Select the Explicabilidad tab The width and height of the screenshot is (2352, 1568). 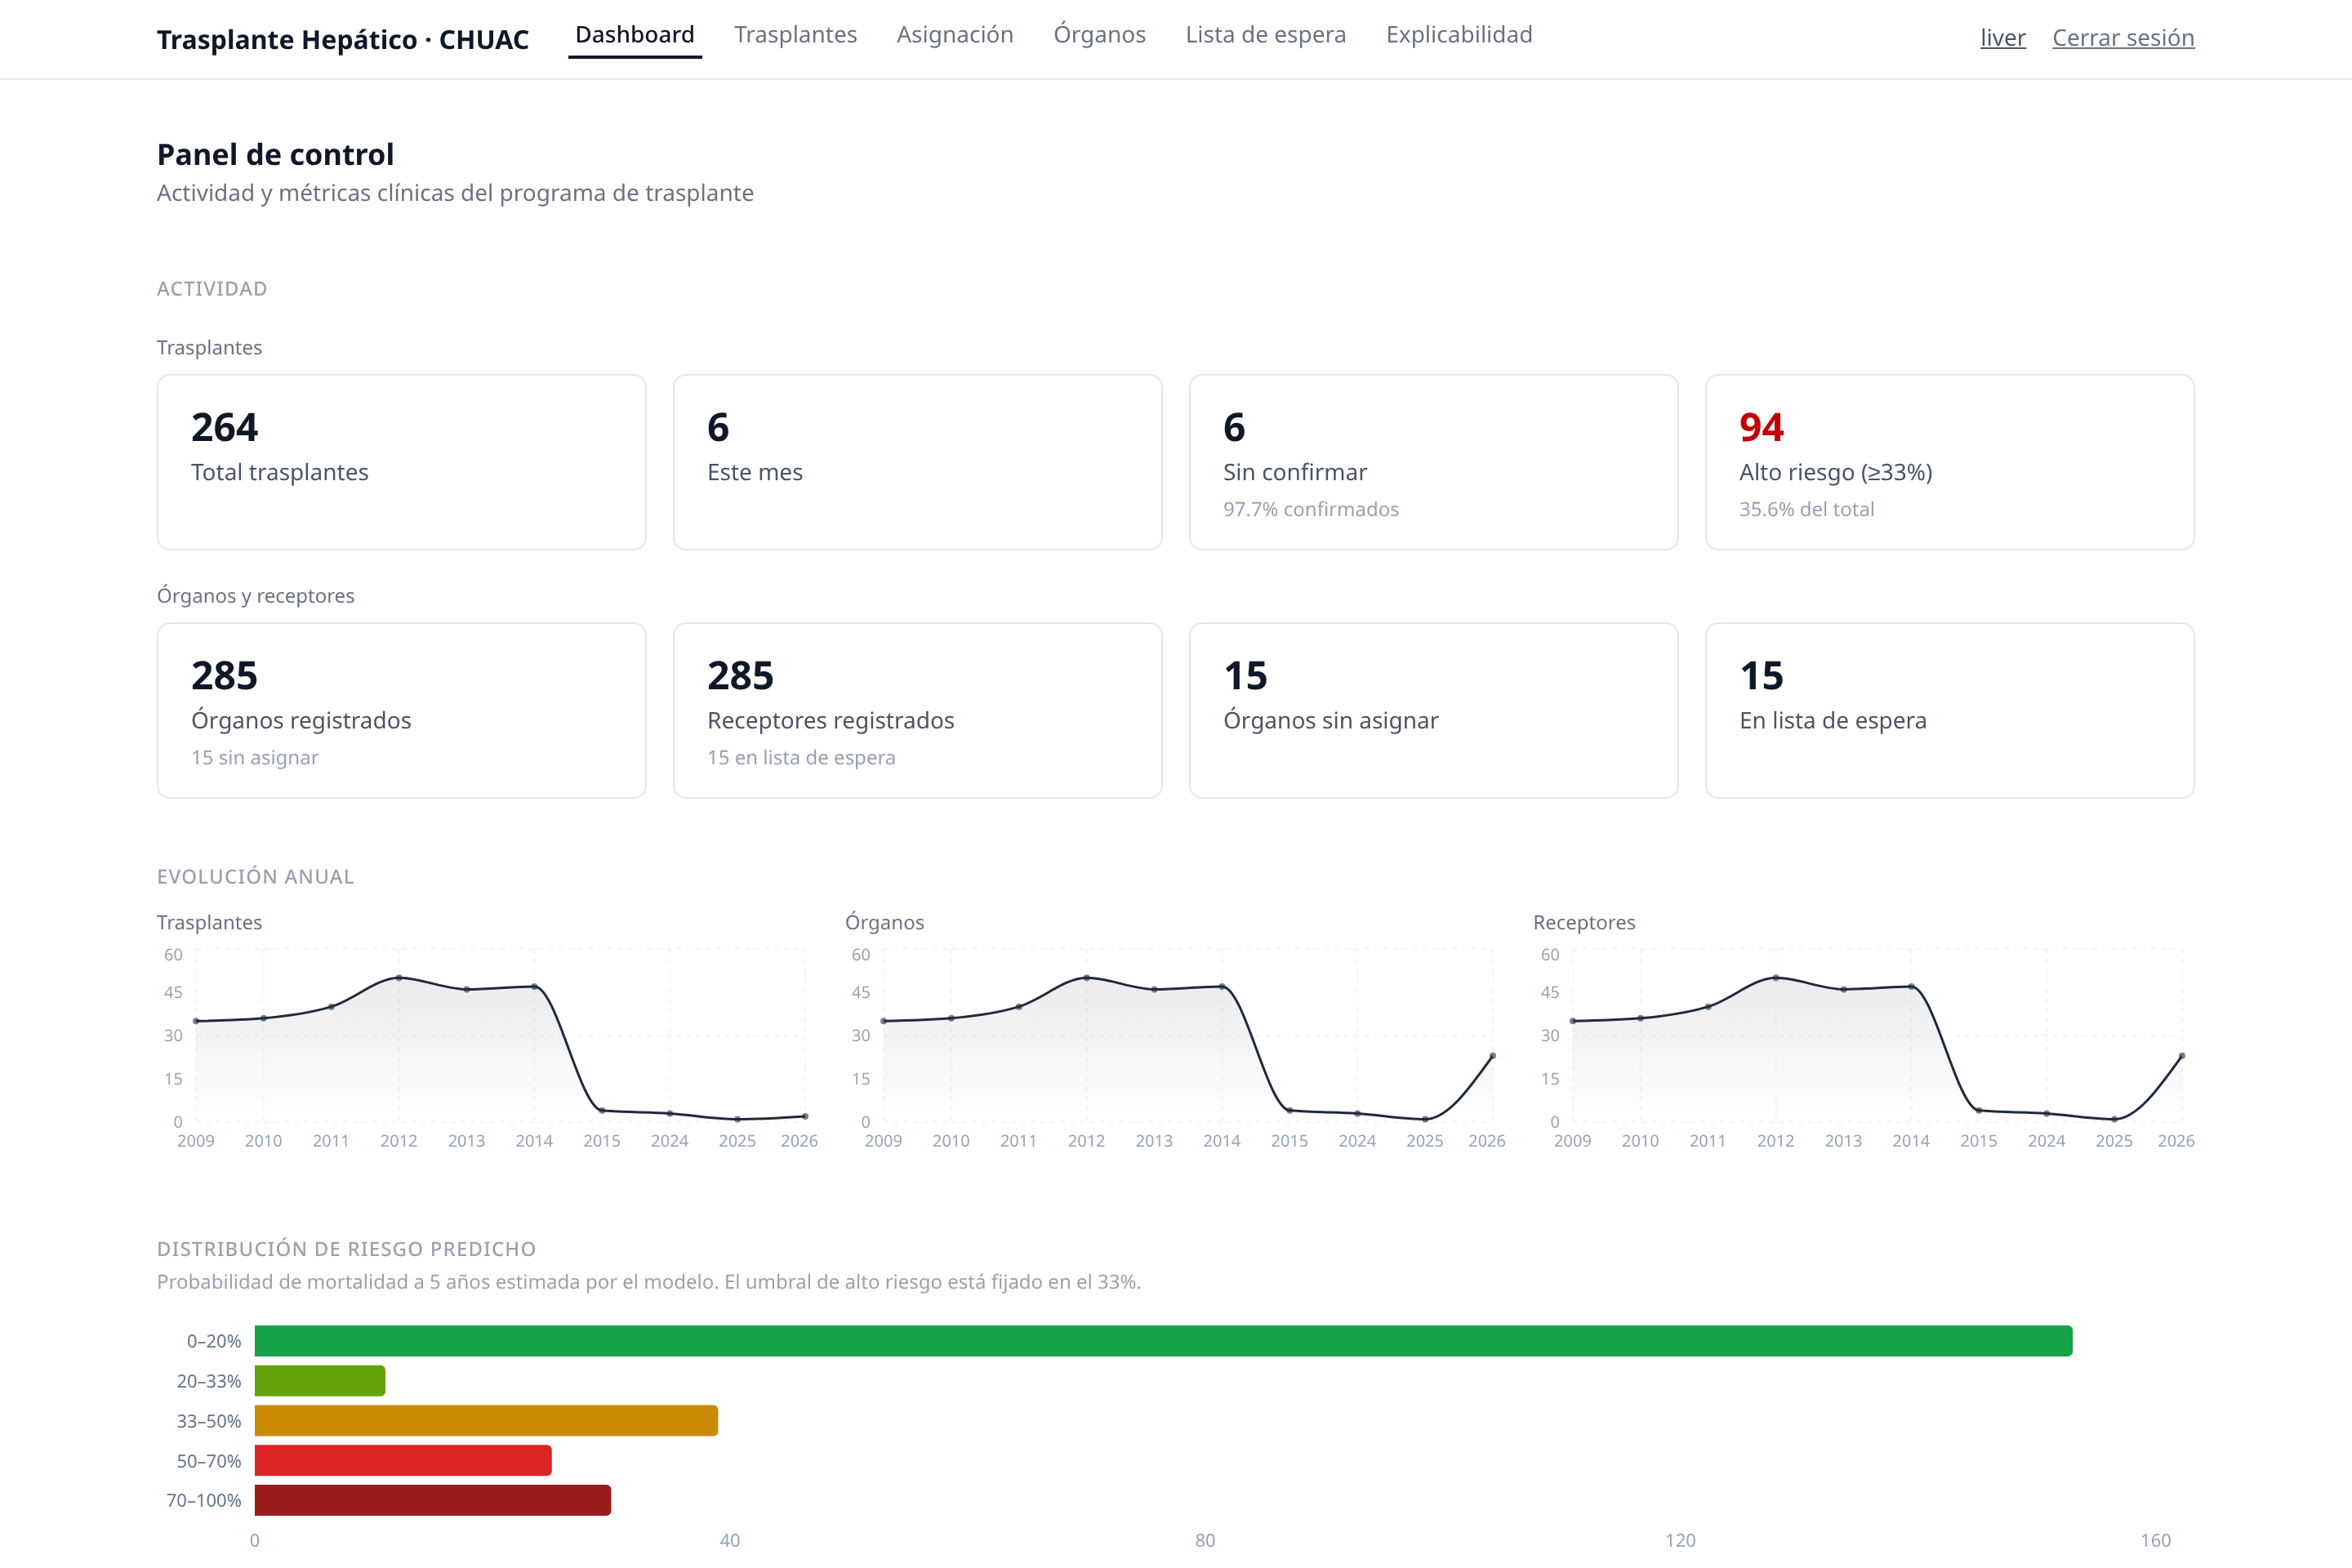click(x=1459, y=35)
